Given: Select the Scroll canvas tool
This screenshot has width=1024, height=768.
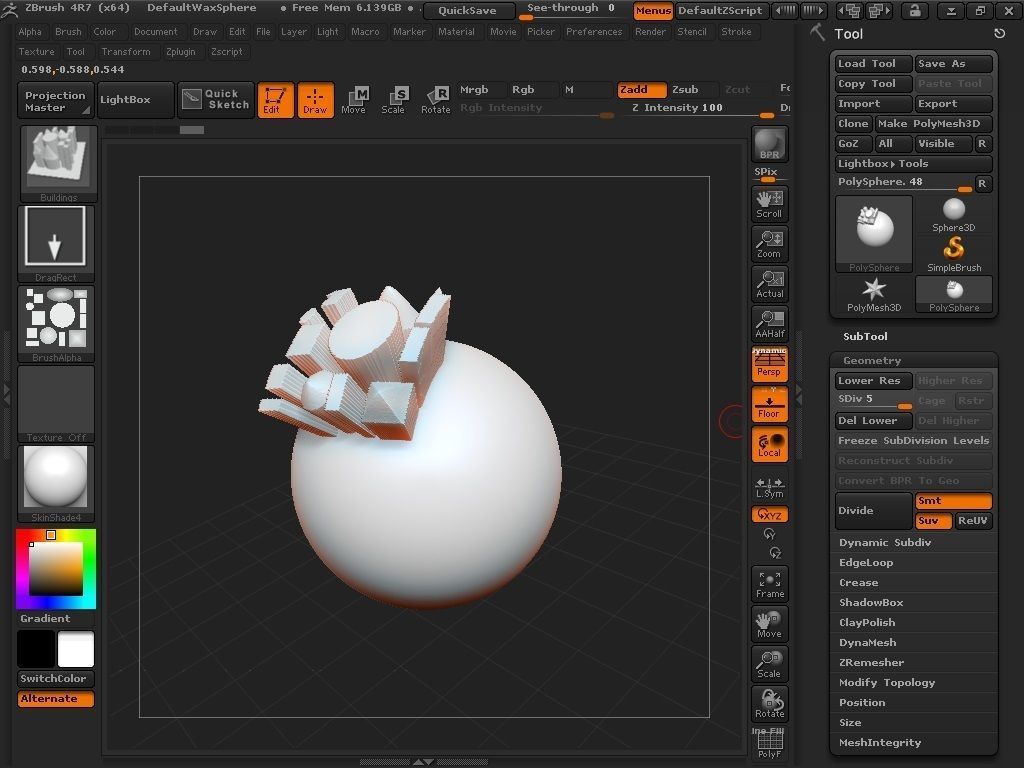Looking at the screenshot, I should (769, 204).
